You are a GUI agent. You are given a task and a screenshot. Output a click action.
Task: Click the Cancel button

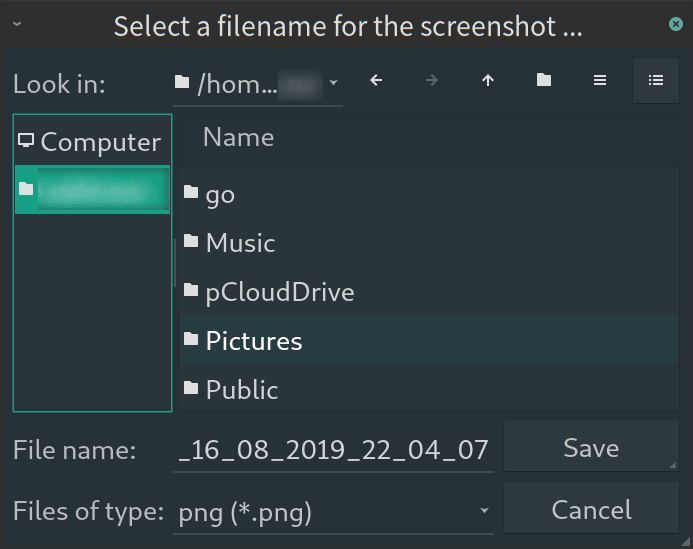[x=591, y=509]
